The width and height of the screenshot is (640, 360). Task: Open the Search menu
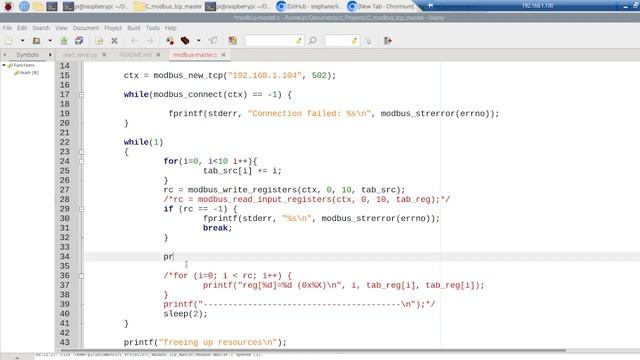pos(41,28)
